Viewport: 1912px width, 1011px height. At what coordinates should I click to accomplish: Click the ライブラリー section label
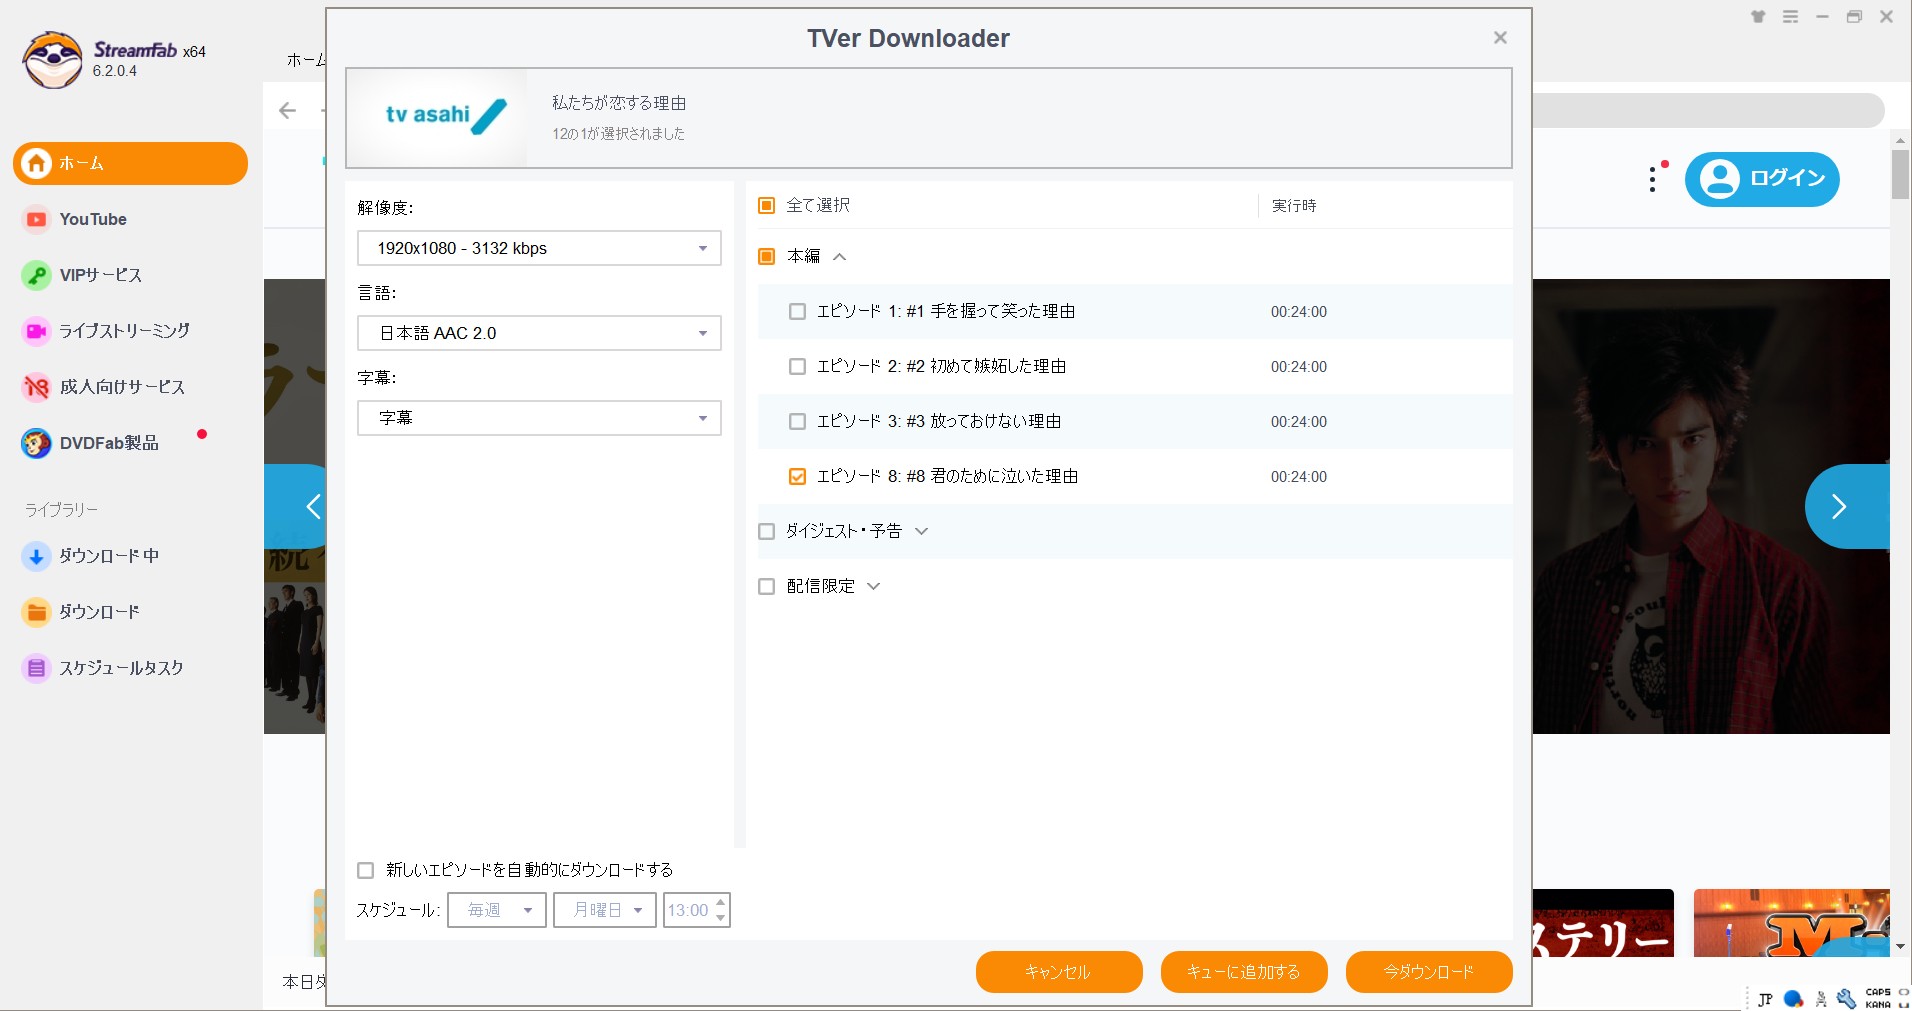click(x=61, y=510)
